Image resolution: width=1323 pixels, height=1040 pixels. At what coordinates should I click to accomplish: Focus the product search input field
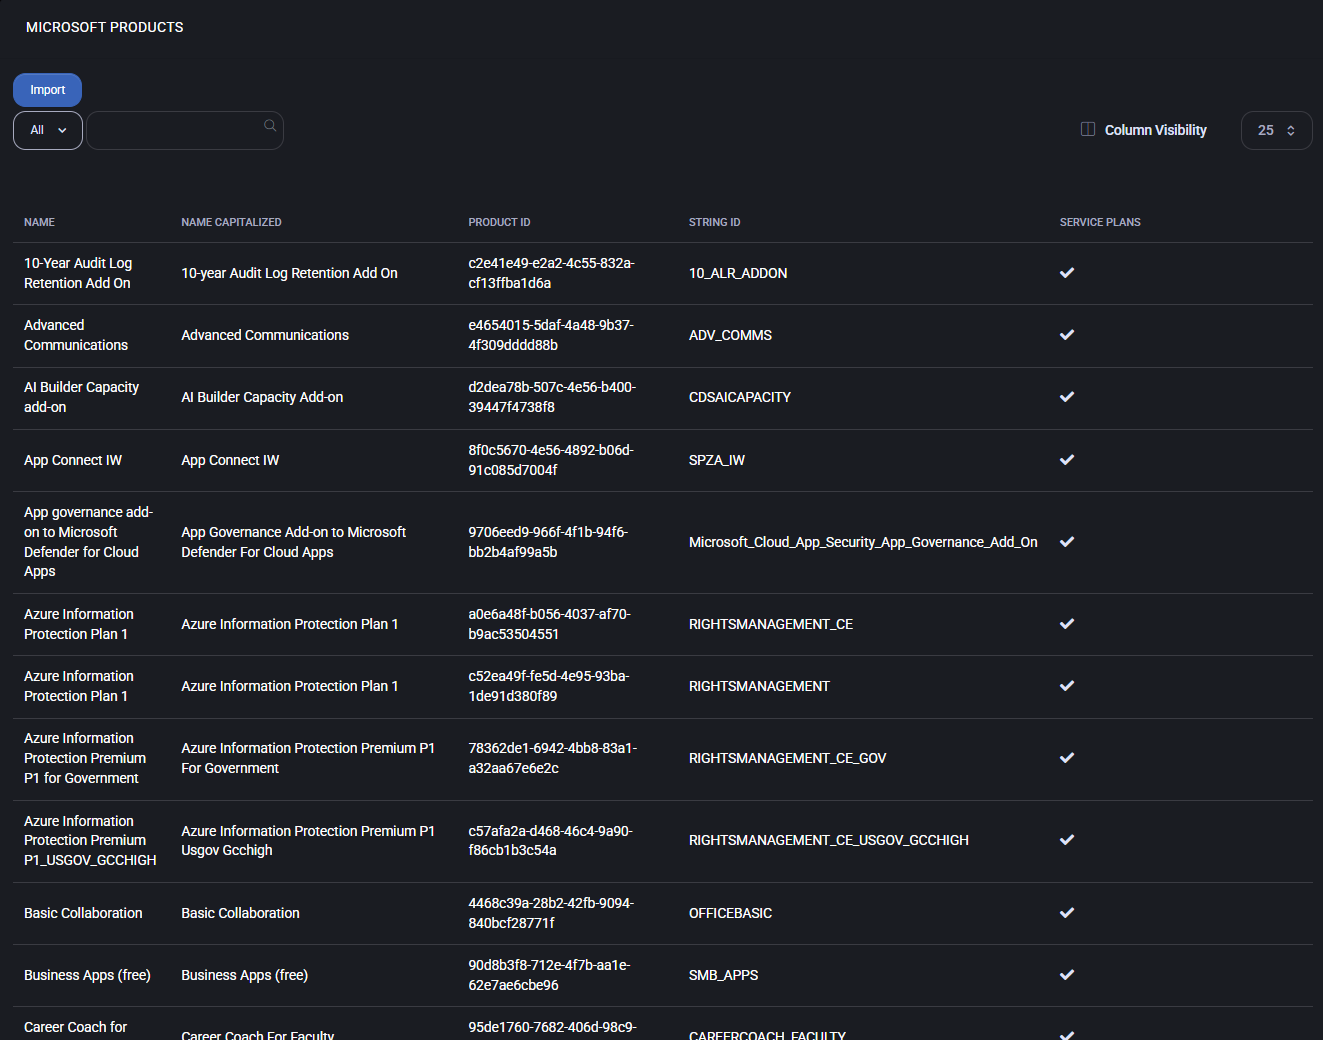click(x=175, y=130)
